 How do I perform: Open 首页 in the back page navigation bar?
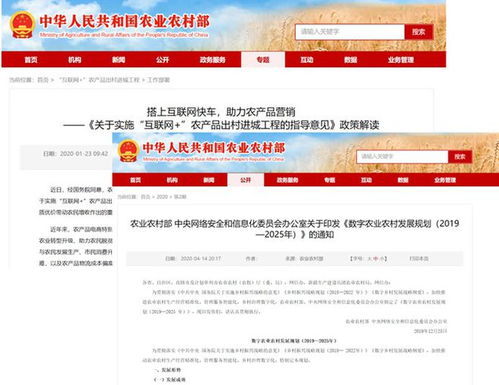(31, 60)
